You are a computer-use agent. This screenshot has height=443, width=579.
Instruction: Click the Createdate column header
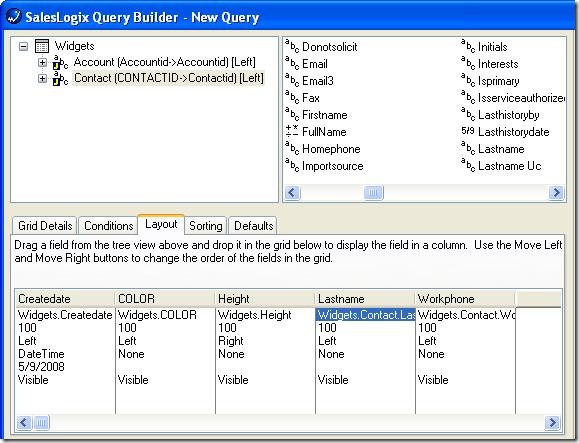click(x=65, y=299)
